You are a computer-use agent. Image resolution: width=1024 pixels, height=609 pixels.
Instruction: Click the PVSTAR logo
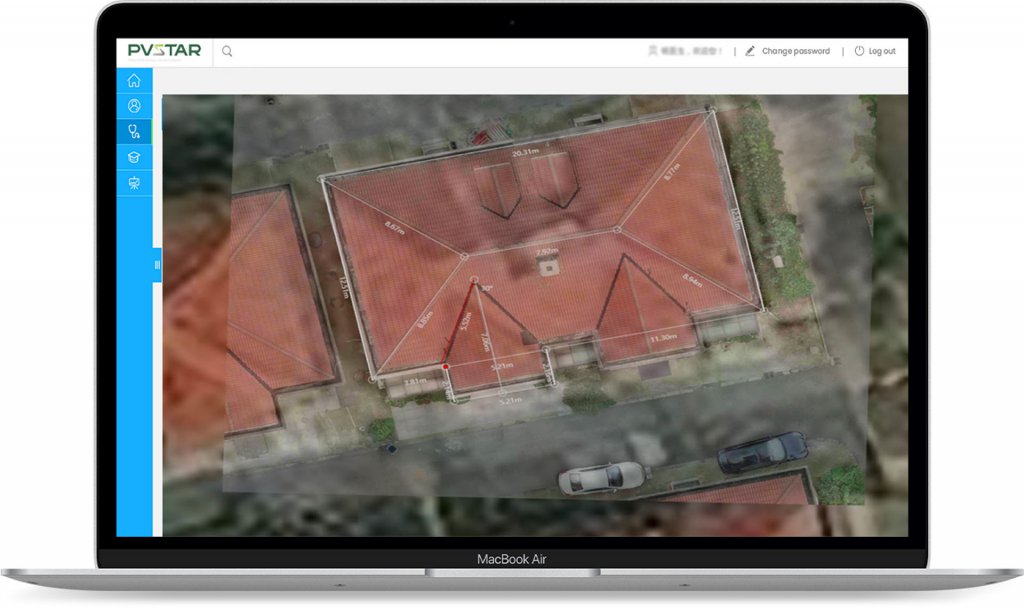164,51
